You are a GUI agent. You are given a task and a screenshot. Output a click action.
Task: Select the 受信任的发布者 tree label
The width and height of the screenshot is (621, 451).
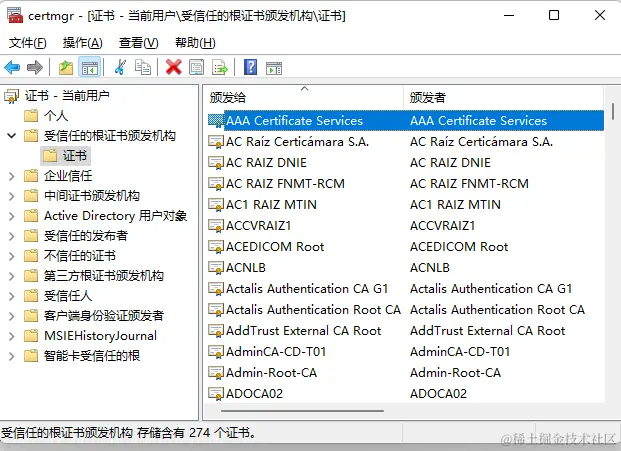(x=86, y=236)
